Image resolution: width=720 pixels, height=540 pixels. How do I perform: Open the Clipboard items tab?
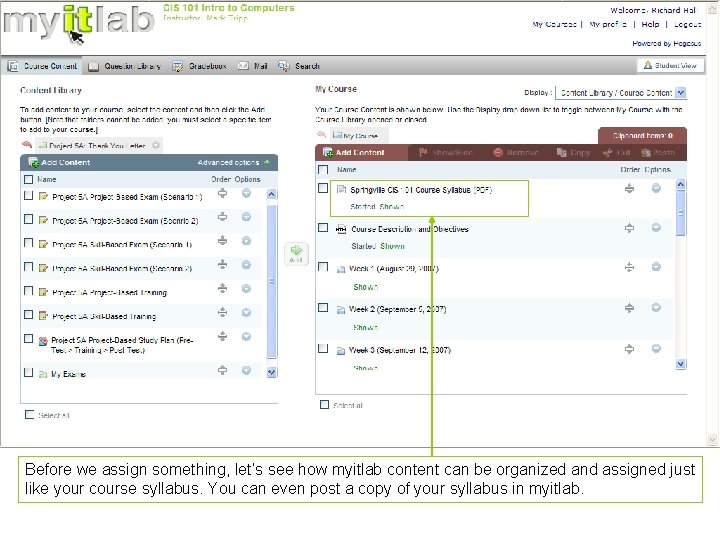point(642,135)
